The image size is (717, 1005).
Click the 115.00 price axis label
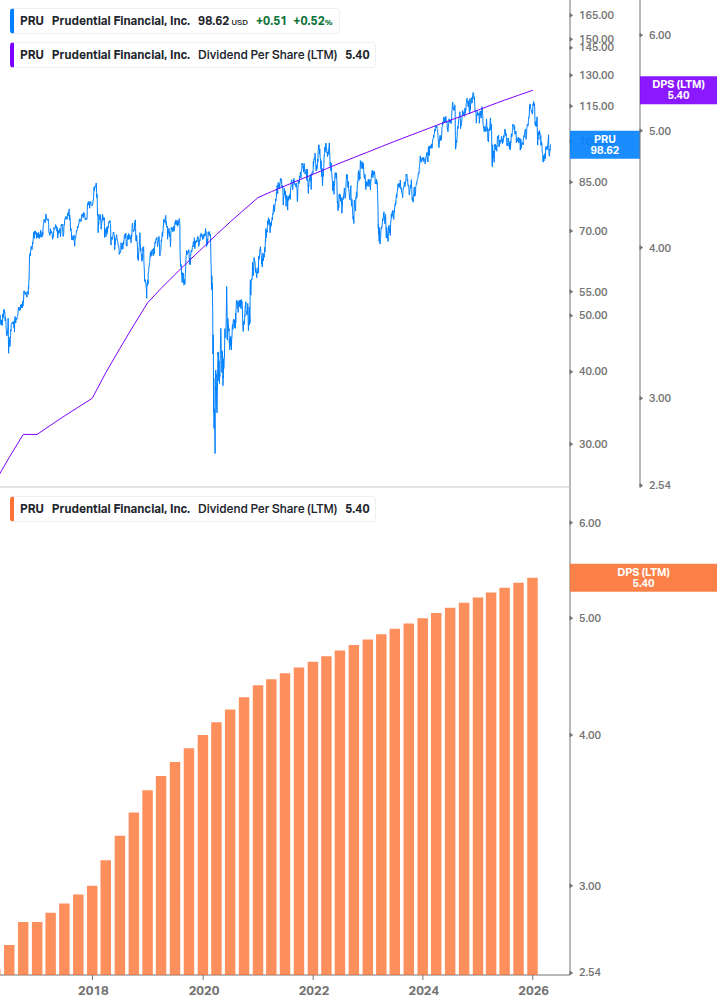(597, 106)
